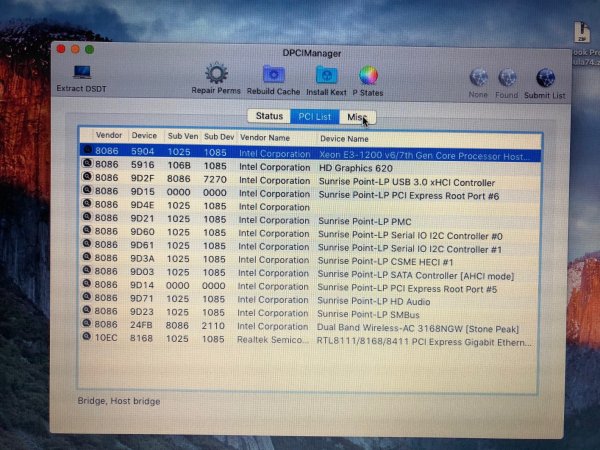
Task: Select RTL8111/8168/8411 Gigabit Ethernet entry
Action: click(424, 342)
